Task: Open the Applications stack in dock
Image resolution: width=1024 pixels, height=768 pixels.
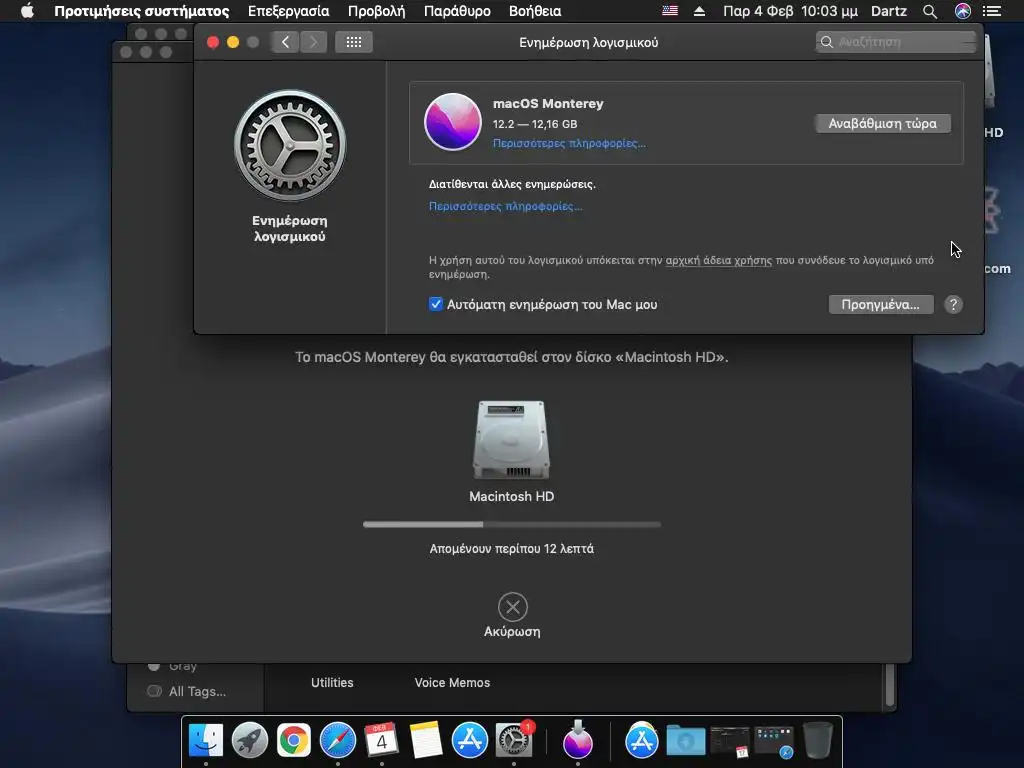Action: tap(641, 741)
